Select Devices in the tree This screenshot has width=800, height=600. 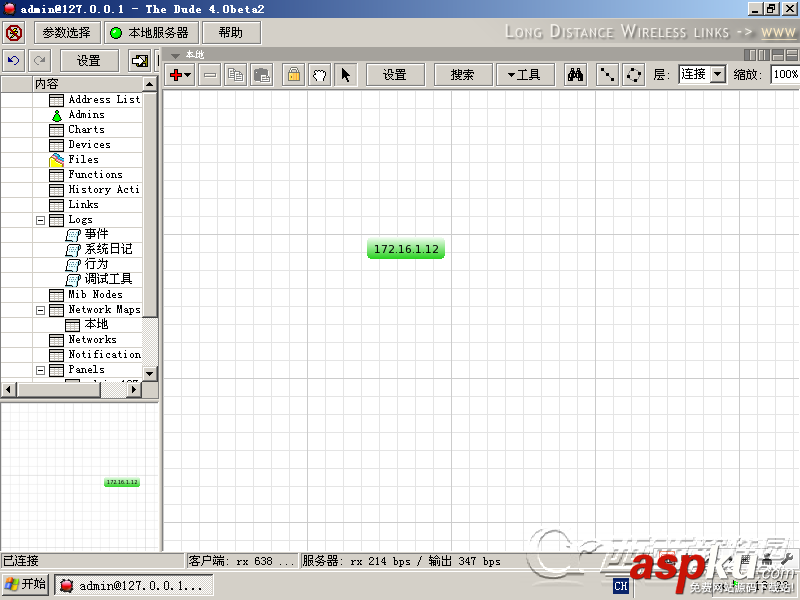coord(89,144)
